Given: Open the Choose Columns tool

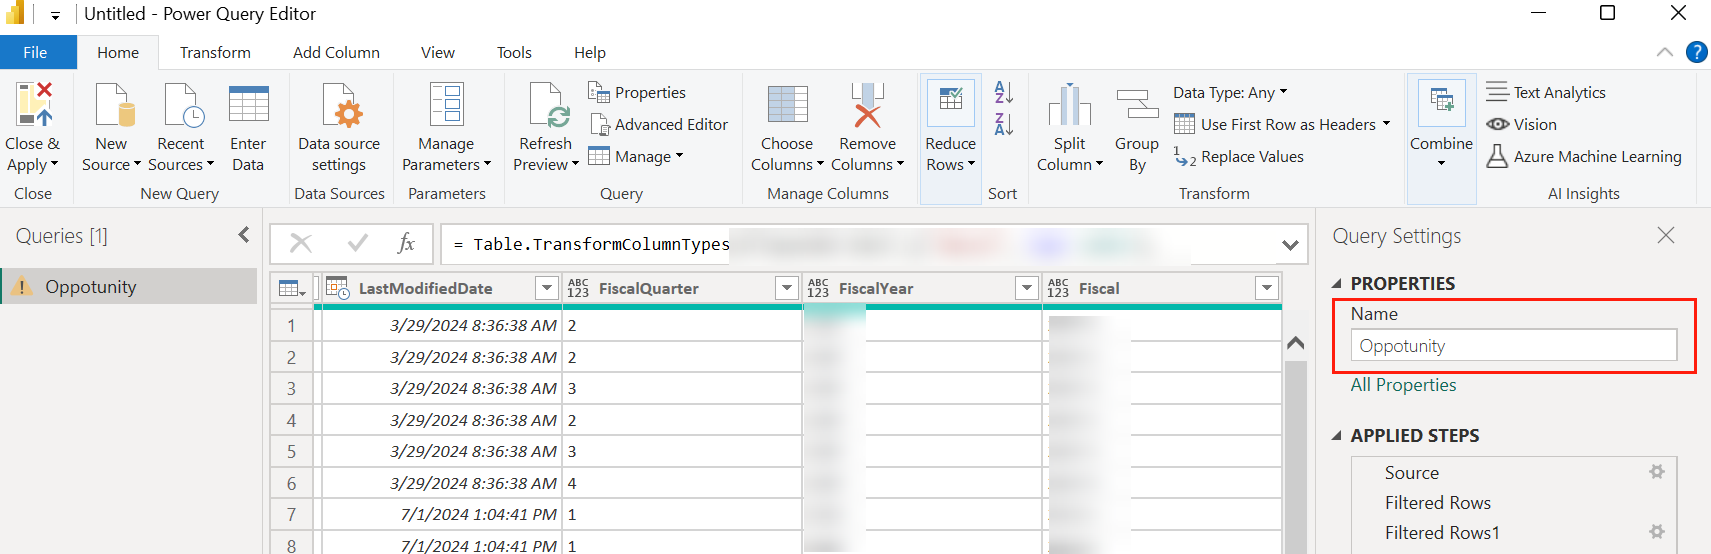Looking at the screenshot, I should [787, 108].
